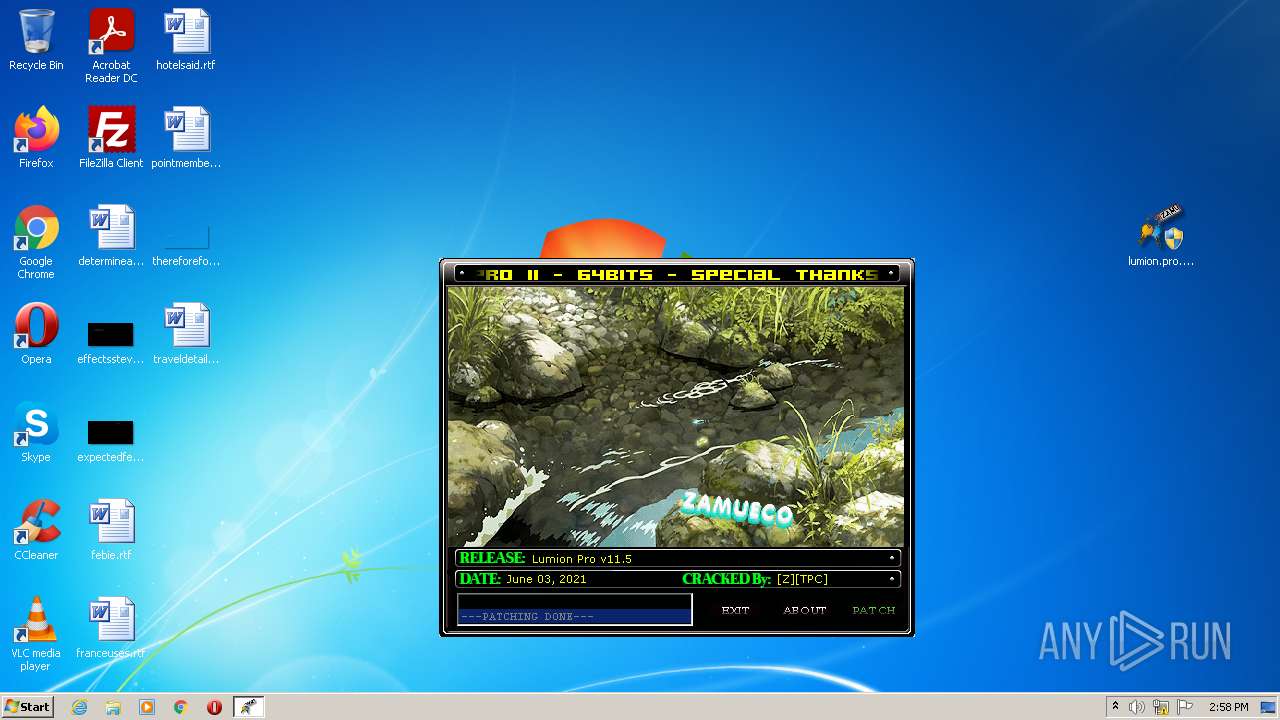Open Internet Explorer from taskbar
1280x720 pixels.
point(79,707)
